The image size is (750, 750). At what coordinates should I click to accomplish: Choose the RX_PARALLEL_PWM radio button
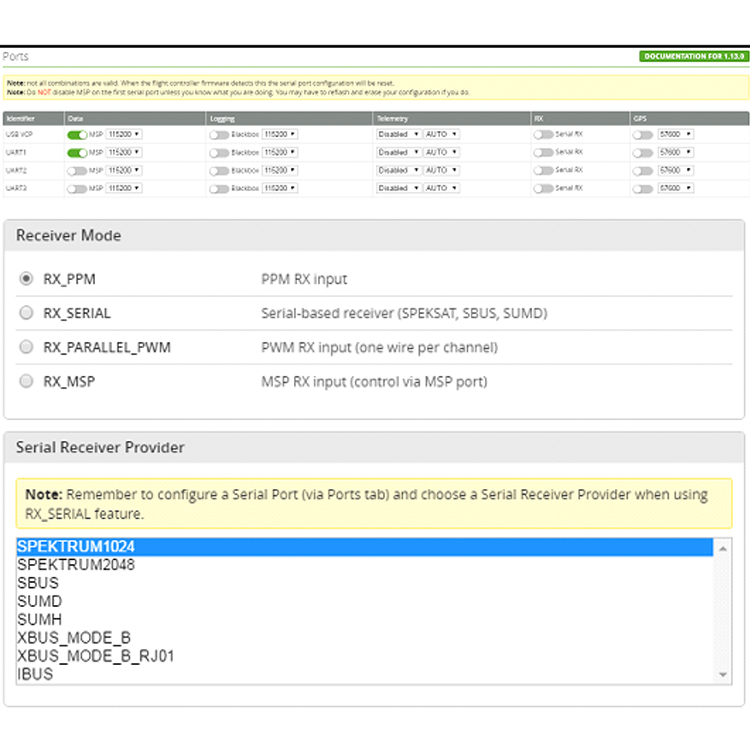26,347
